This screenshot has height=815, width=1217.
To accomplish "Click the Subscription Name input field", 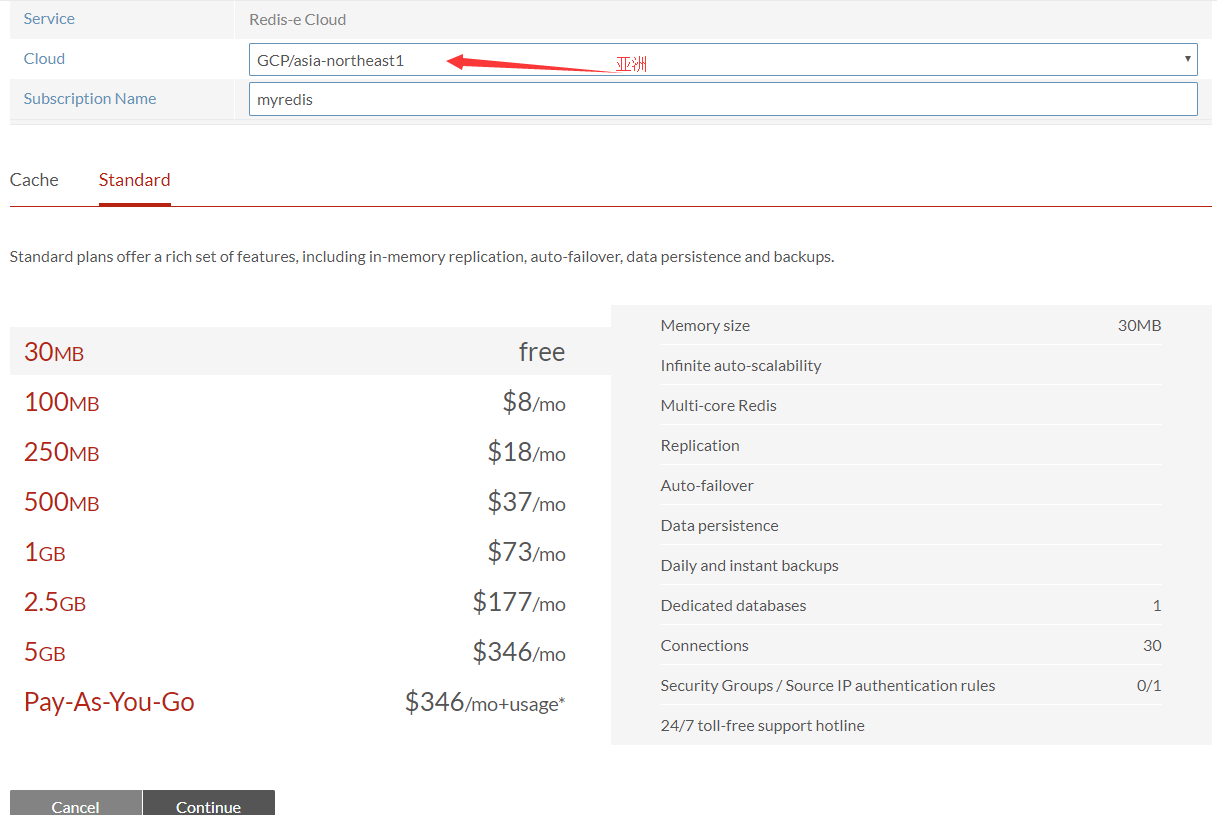I will tap(722, 99).
